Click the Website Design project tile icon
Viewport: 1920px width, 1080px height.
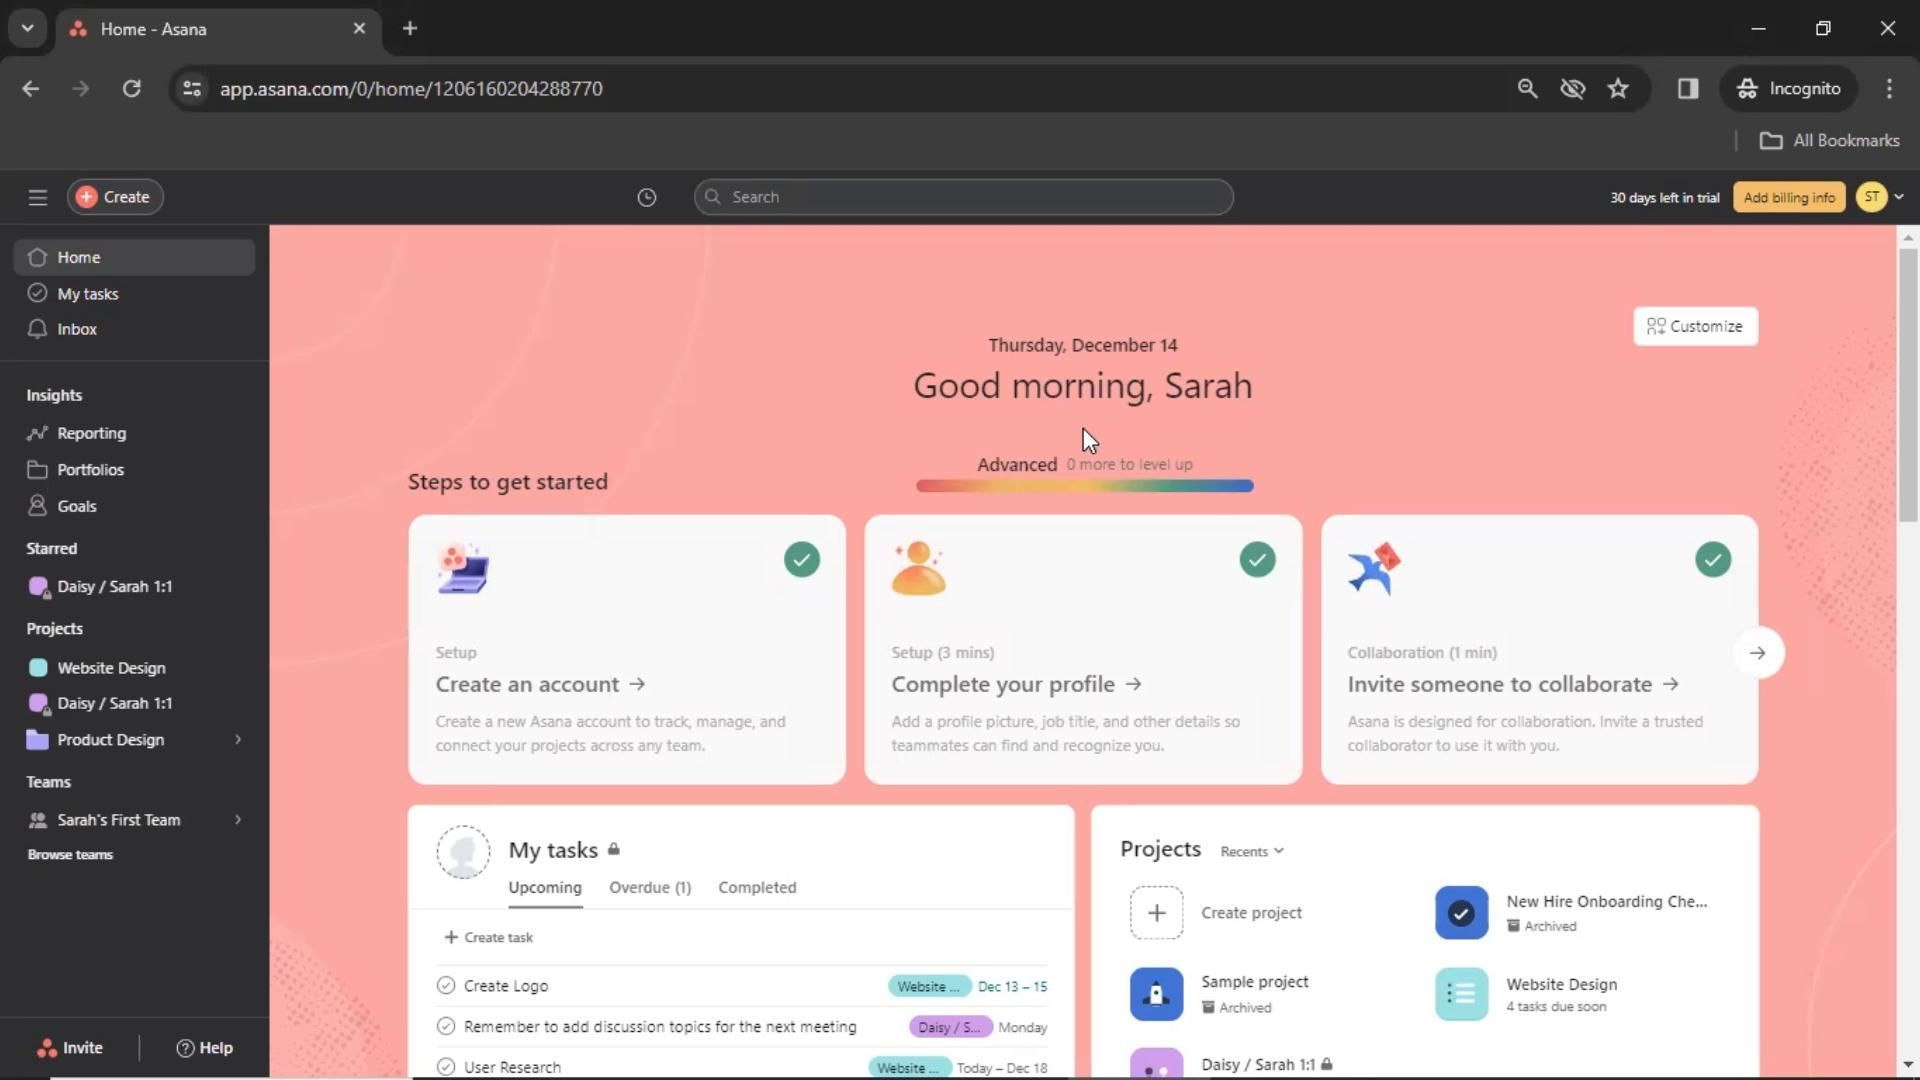point(1461,994)
